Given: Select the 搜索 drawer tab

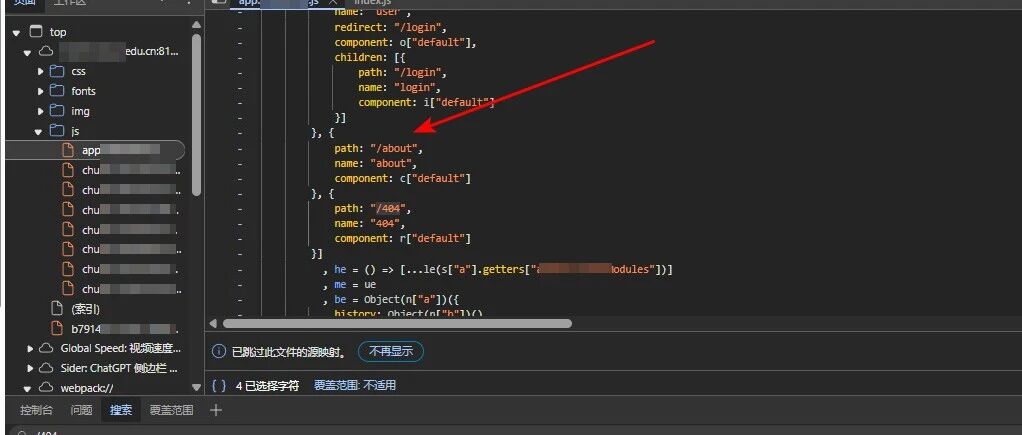Looking at the screenshot, I should [x=121, y=410].
